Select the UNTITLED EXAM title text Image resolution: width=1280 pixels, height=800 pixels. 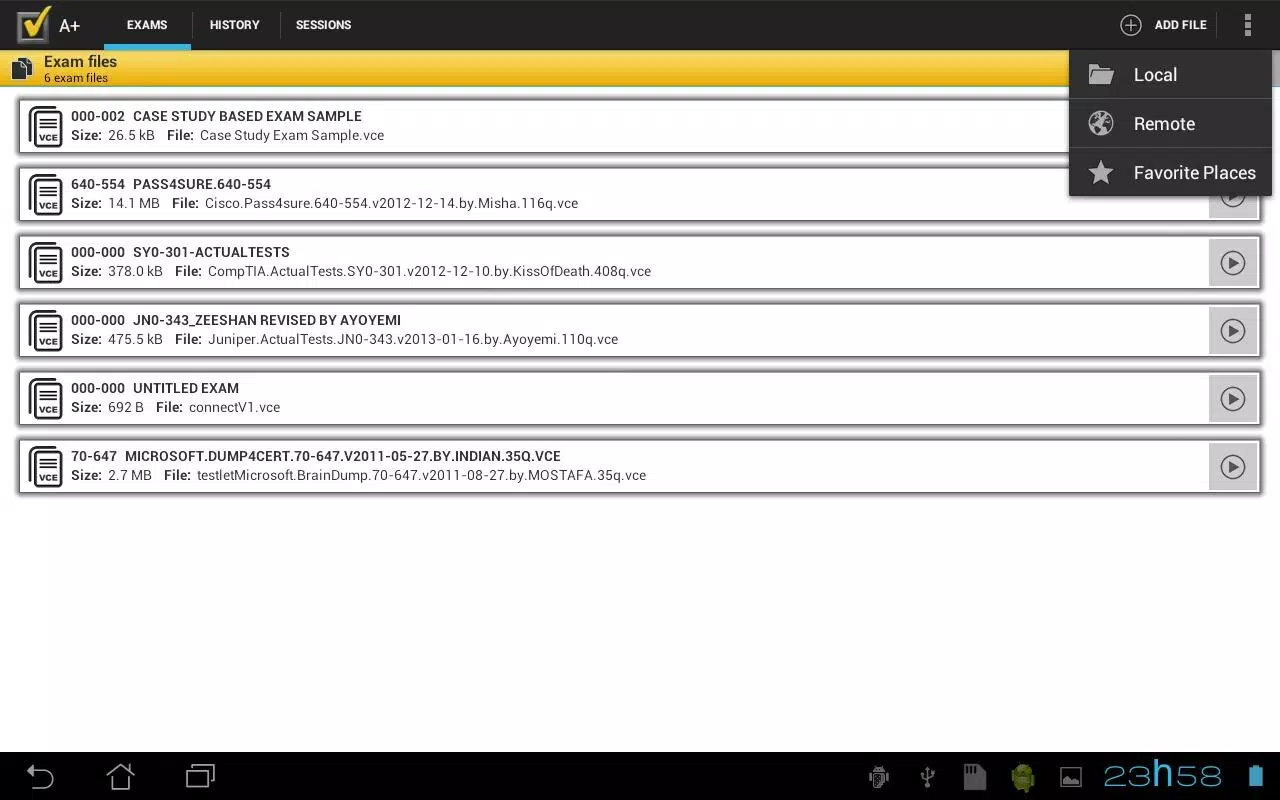point(186,388)
